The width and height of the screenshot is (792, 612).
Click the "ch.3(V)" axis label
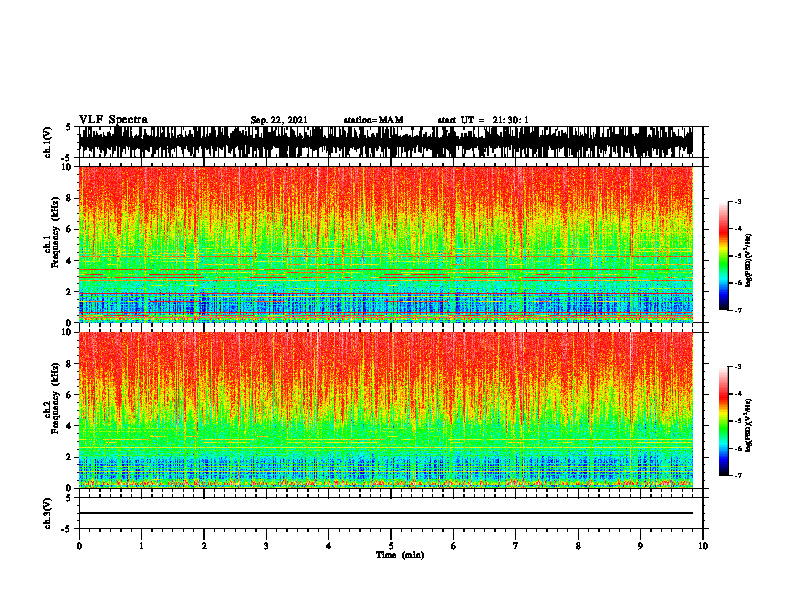click(48, 513)
